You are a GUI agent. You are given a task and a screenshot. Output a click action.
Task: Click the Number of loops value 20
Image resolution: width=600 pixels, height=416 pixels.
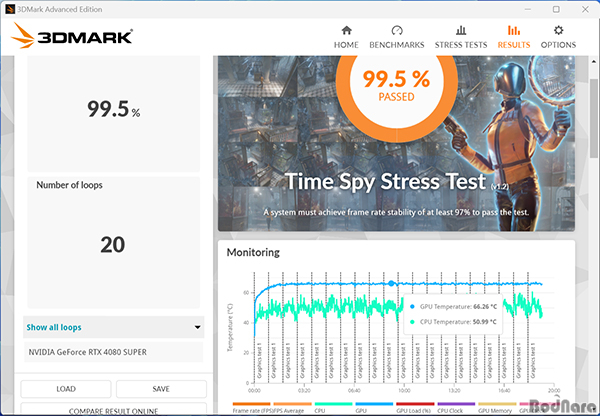pos(113,245)
